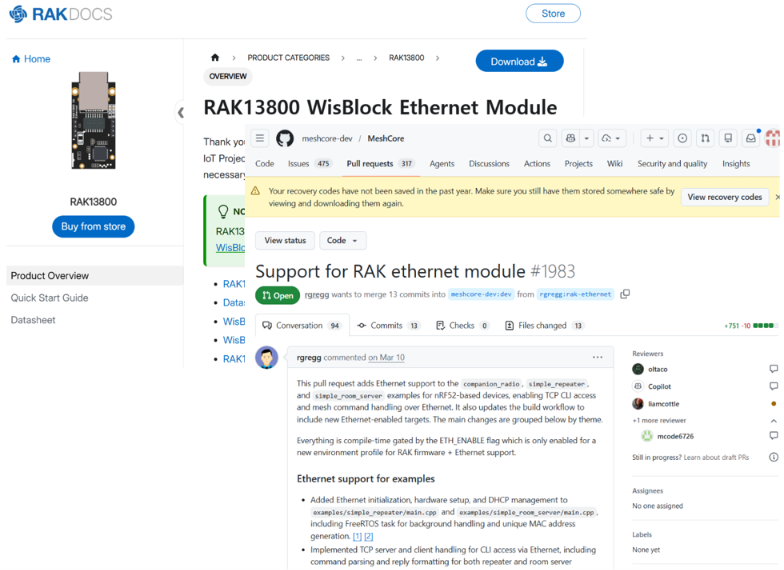Screen dimensions: 784x570
Task: Click View recovery codes button
Action: pos(724,197)
